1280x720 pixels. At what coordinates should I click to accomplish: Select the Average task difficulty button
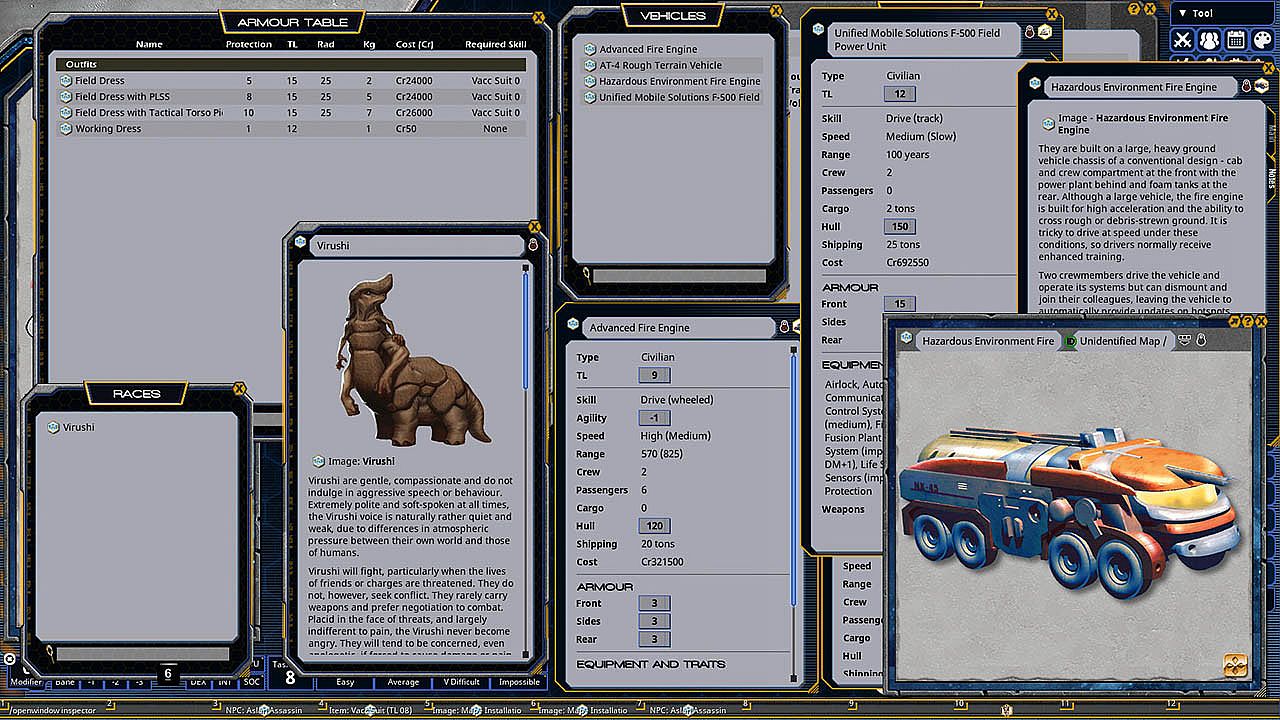pos(404,682)
